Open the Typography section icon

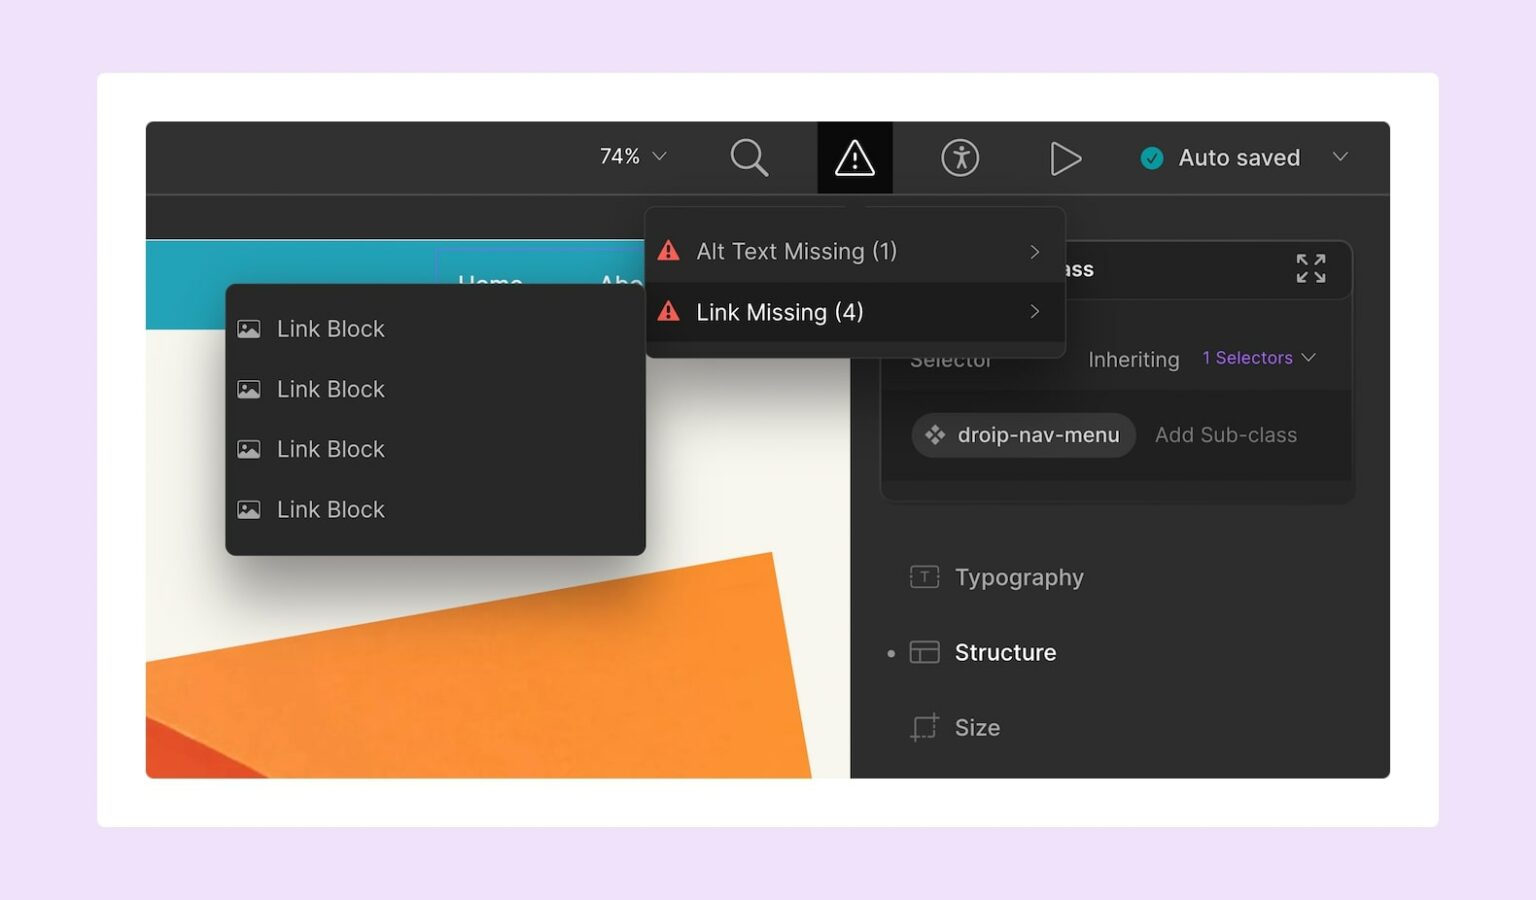point(923,577)
